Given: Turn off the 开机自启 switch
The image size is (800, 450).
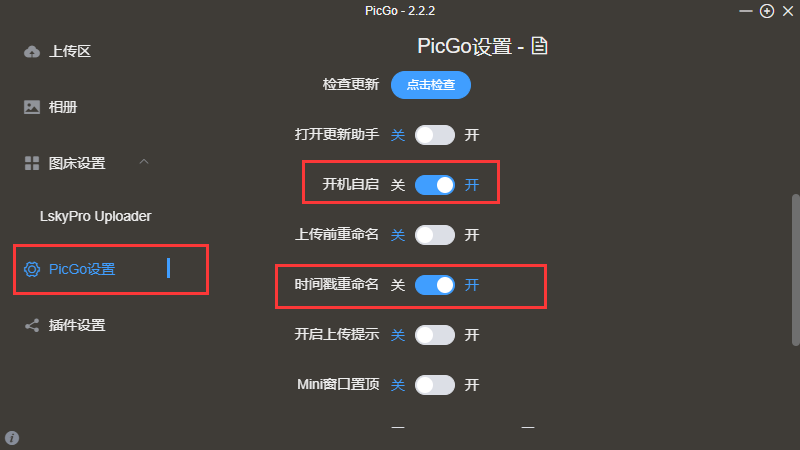Looking at the screenshot, I should [x=435, y=185].
